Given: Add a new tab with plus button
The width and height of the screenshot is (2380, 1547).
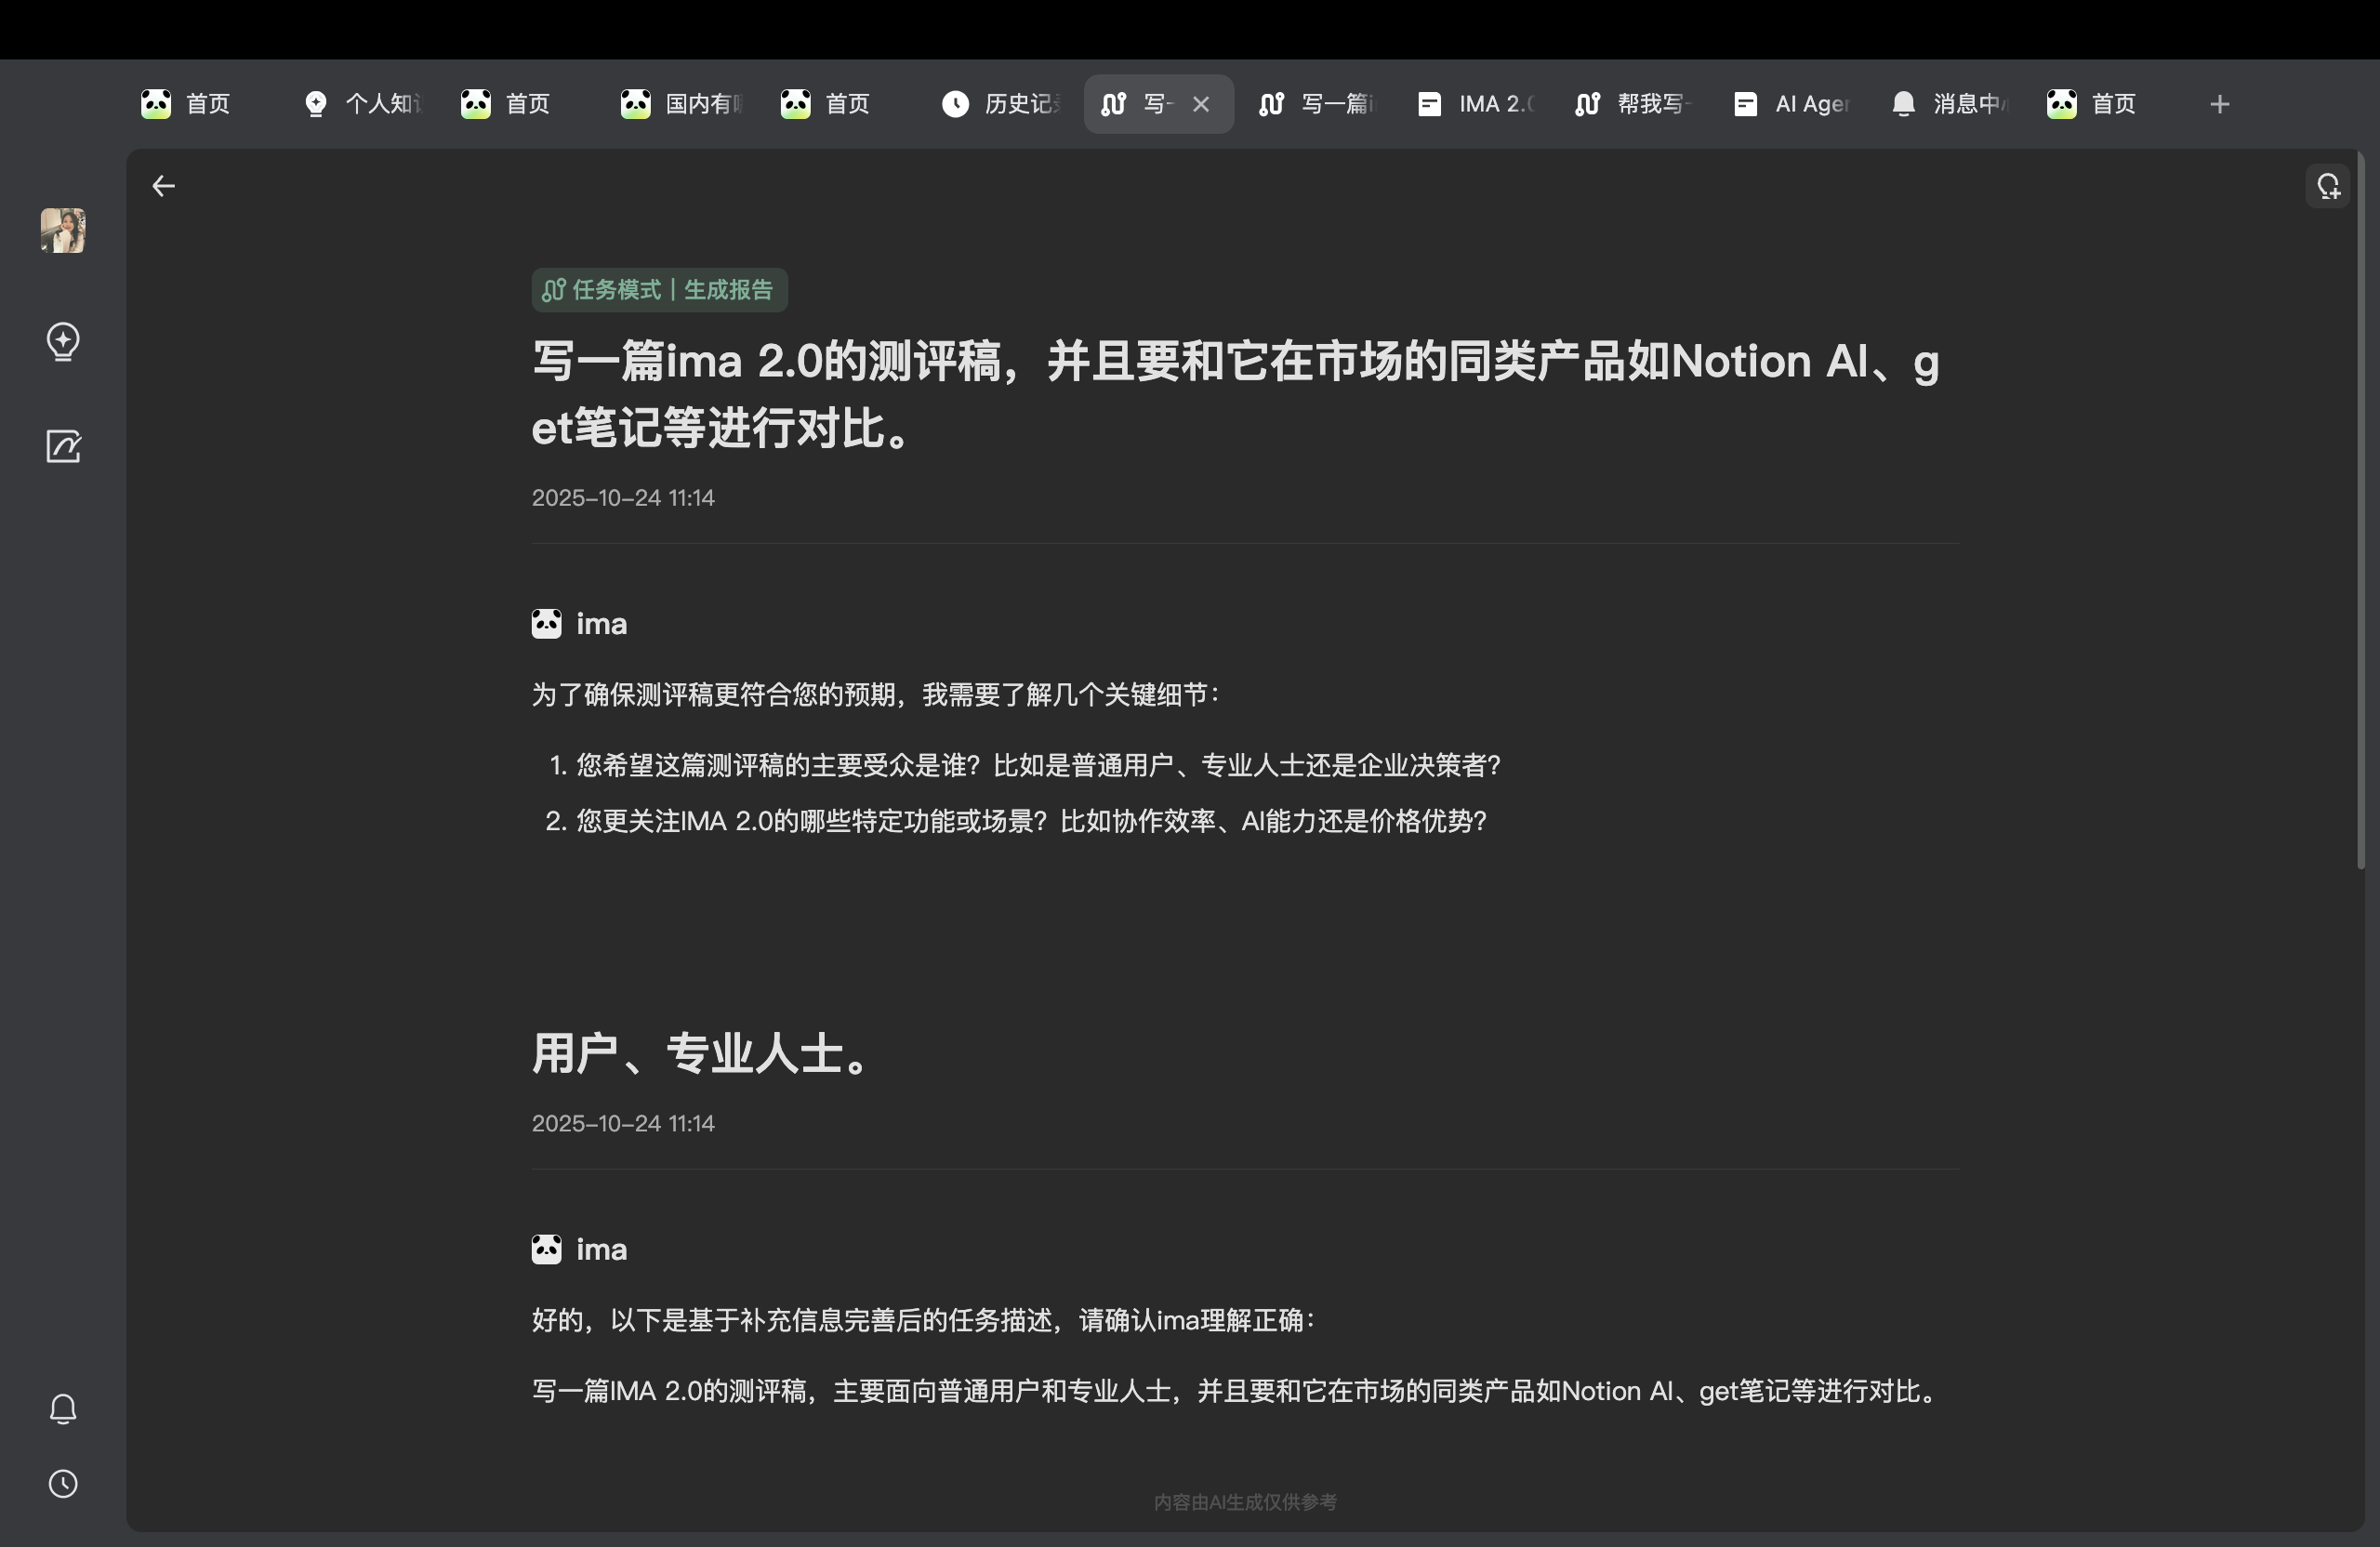Looking at the screenshot, I should 2219,104.
